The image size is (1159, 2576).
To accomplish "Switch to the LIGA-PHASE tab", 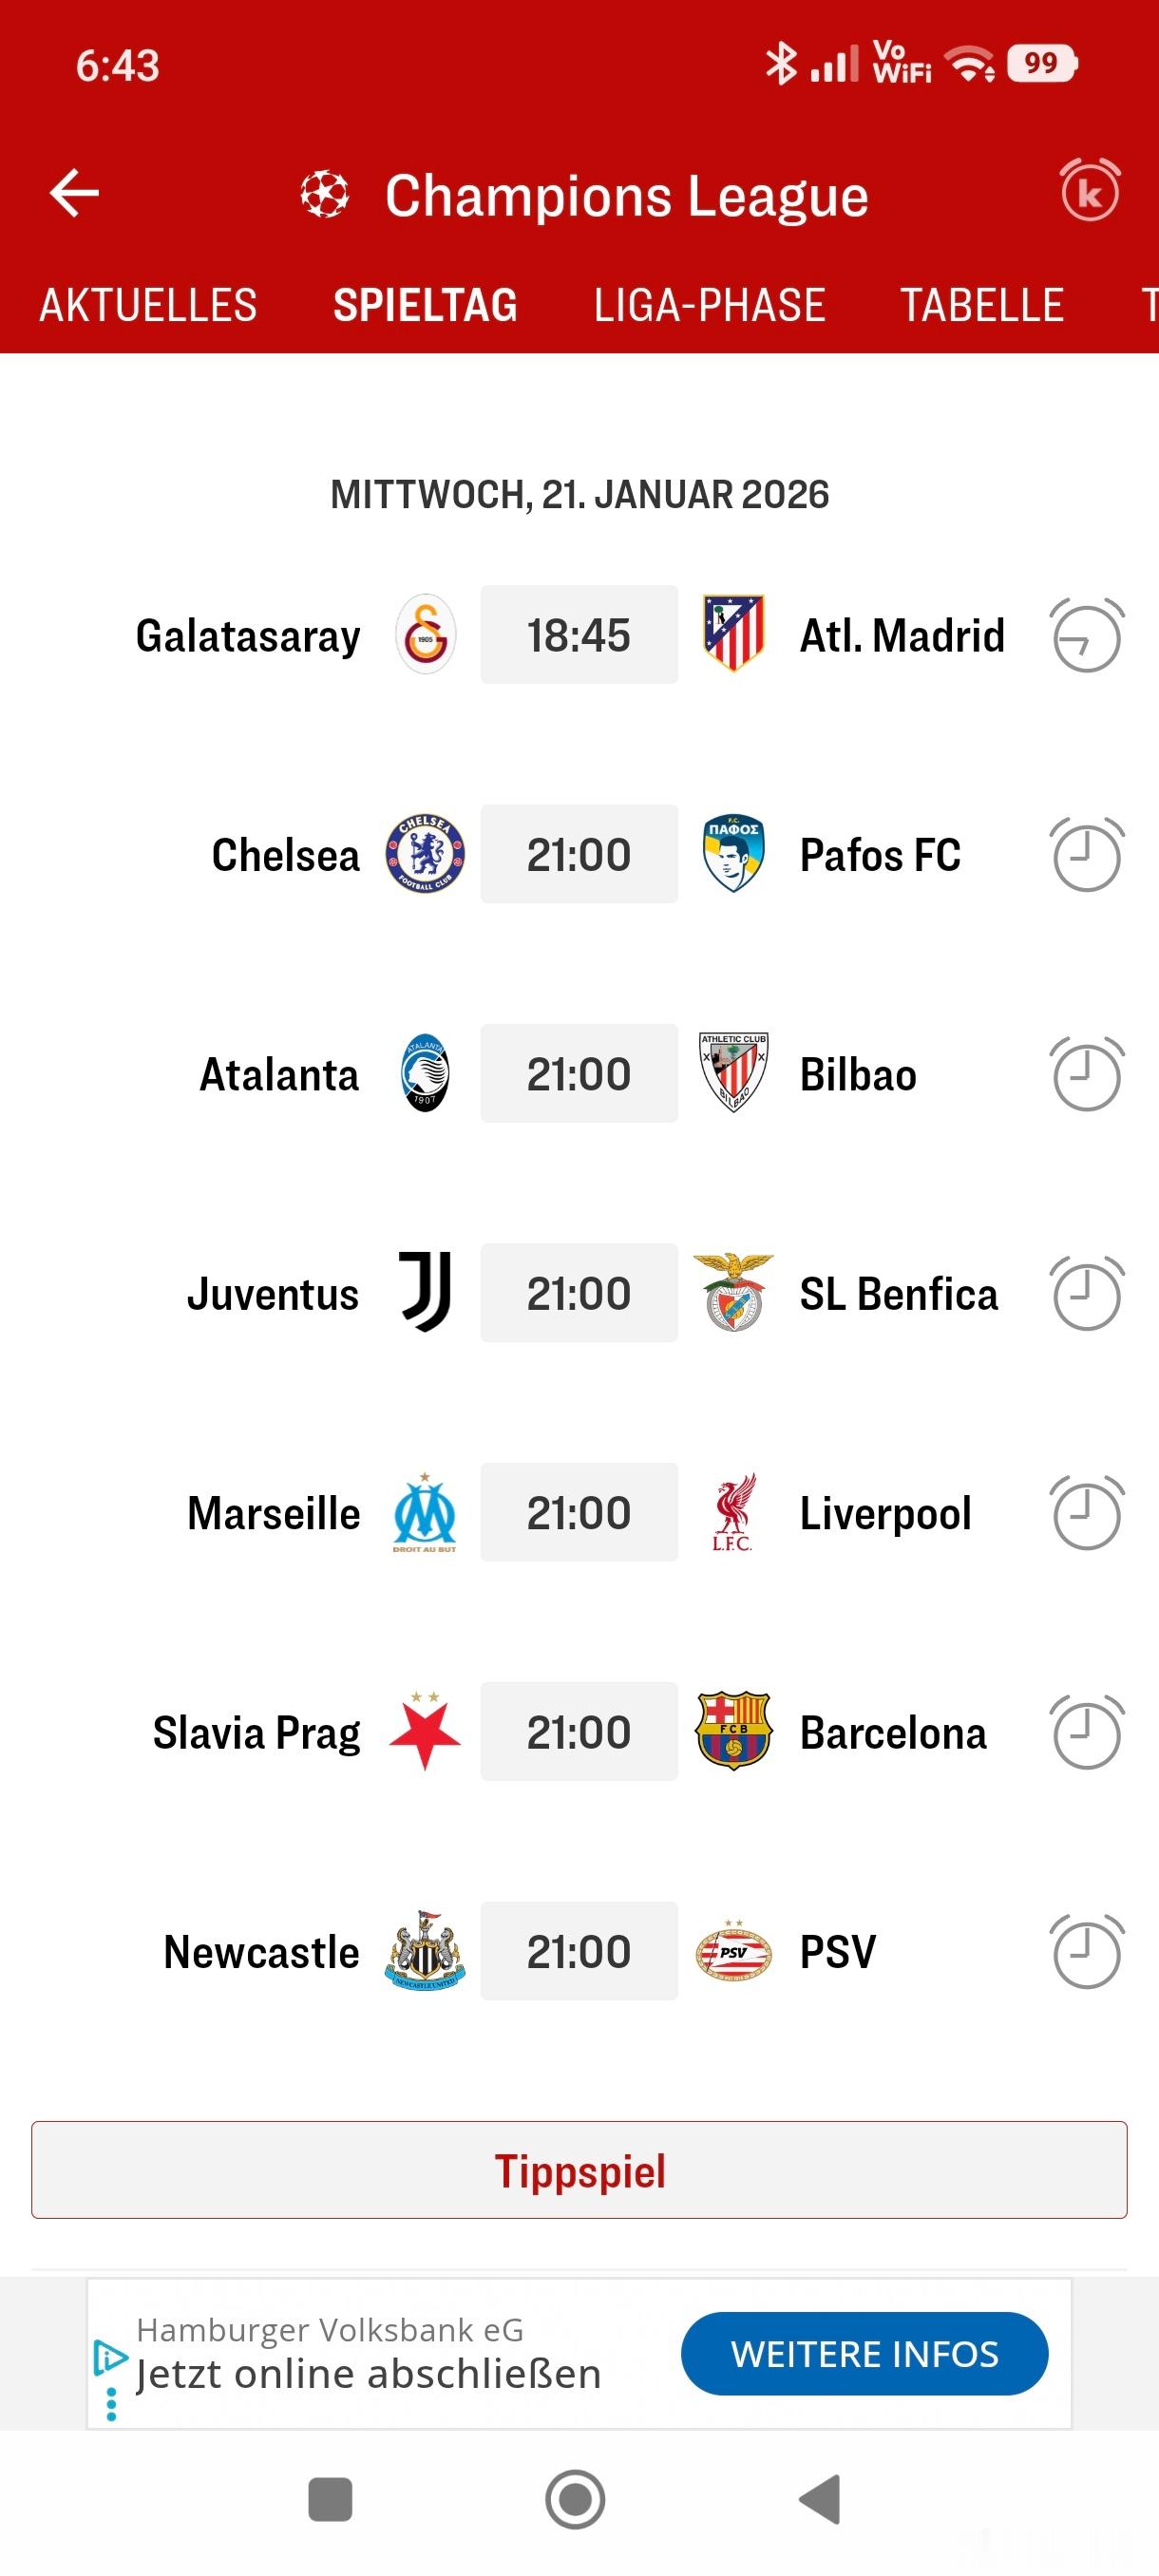I will tap(709, 305).
